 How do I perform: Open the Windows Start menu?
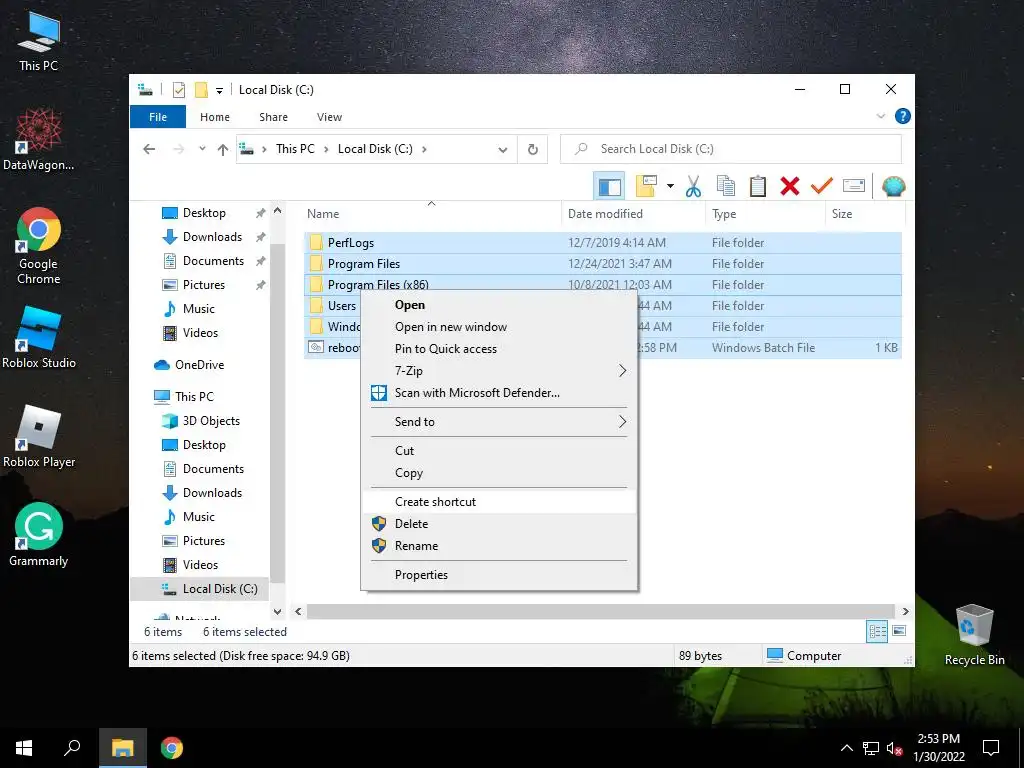[x=24, y=748]
